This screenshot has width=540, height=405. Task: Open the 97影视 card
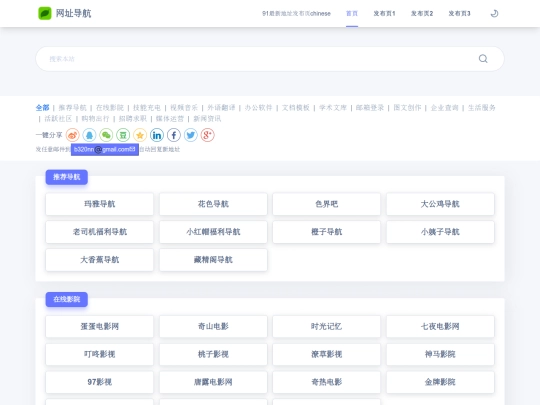click(x=100, y=382)
